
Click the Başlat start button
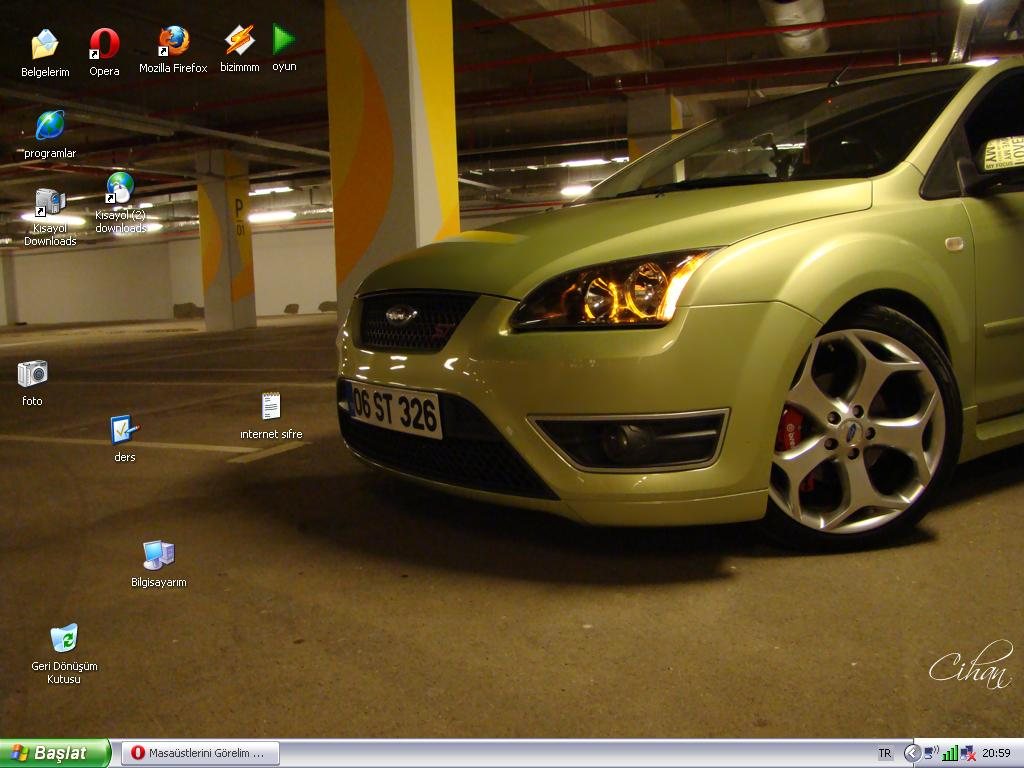54,753
